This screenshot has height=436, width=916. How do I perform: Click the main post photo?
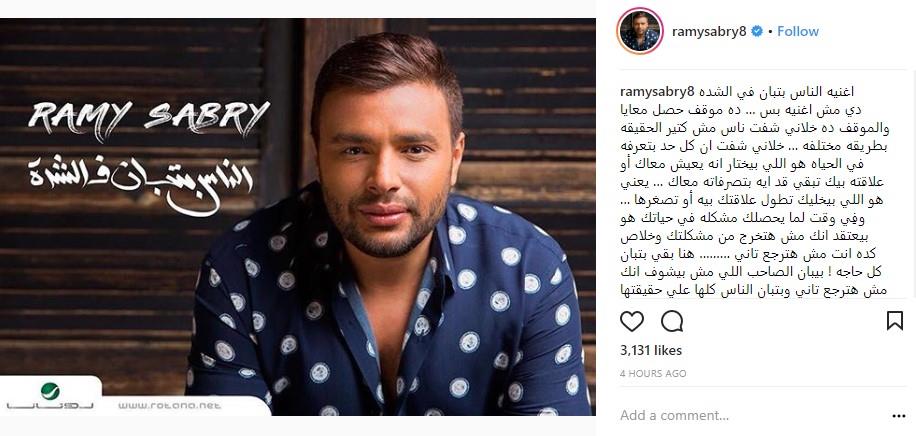pos(297,217)
